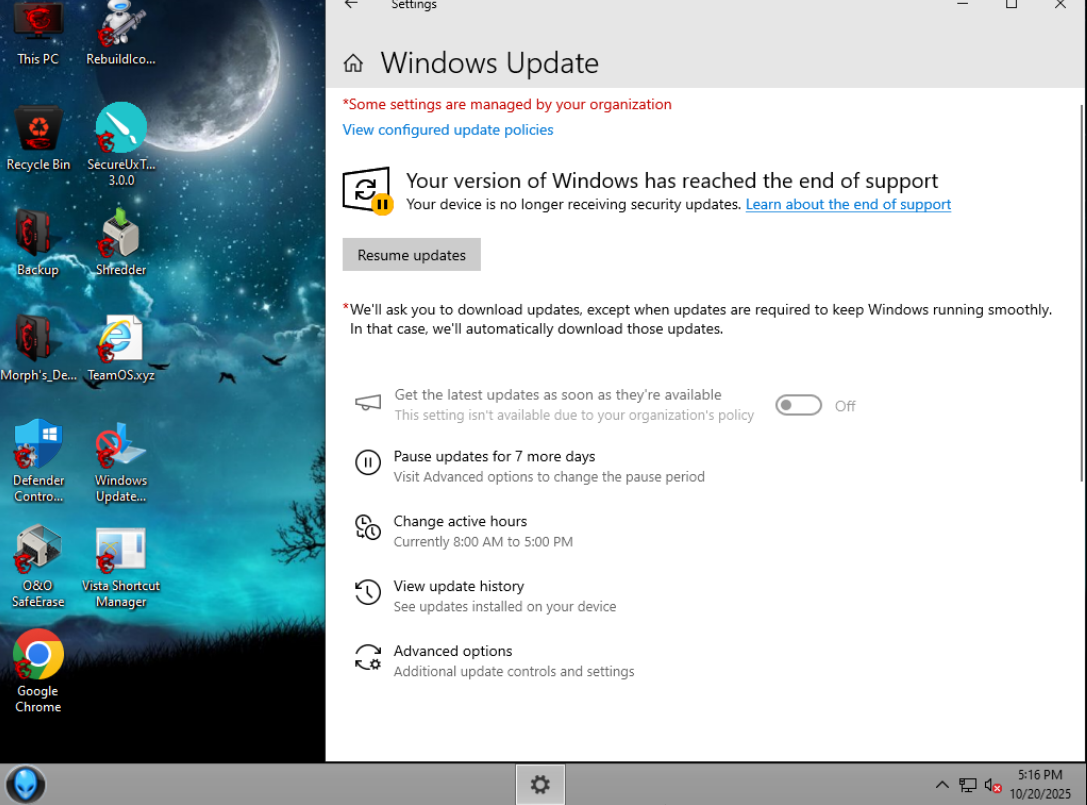Show hidden system tray icons

(x=941, y=785)
